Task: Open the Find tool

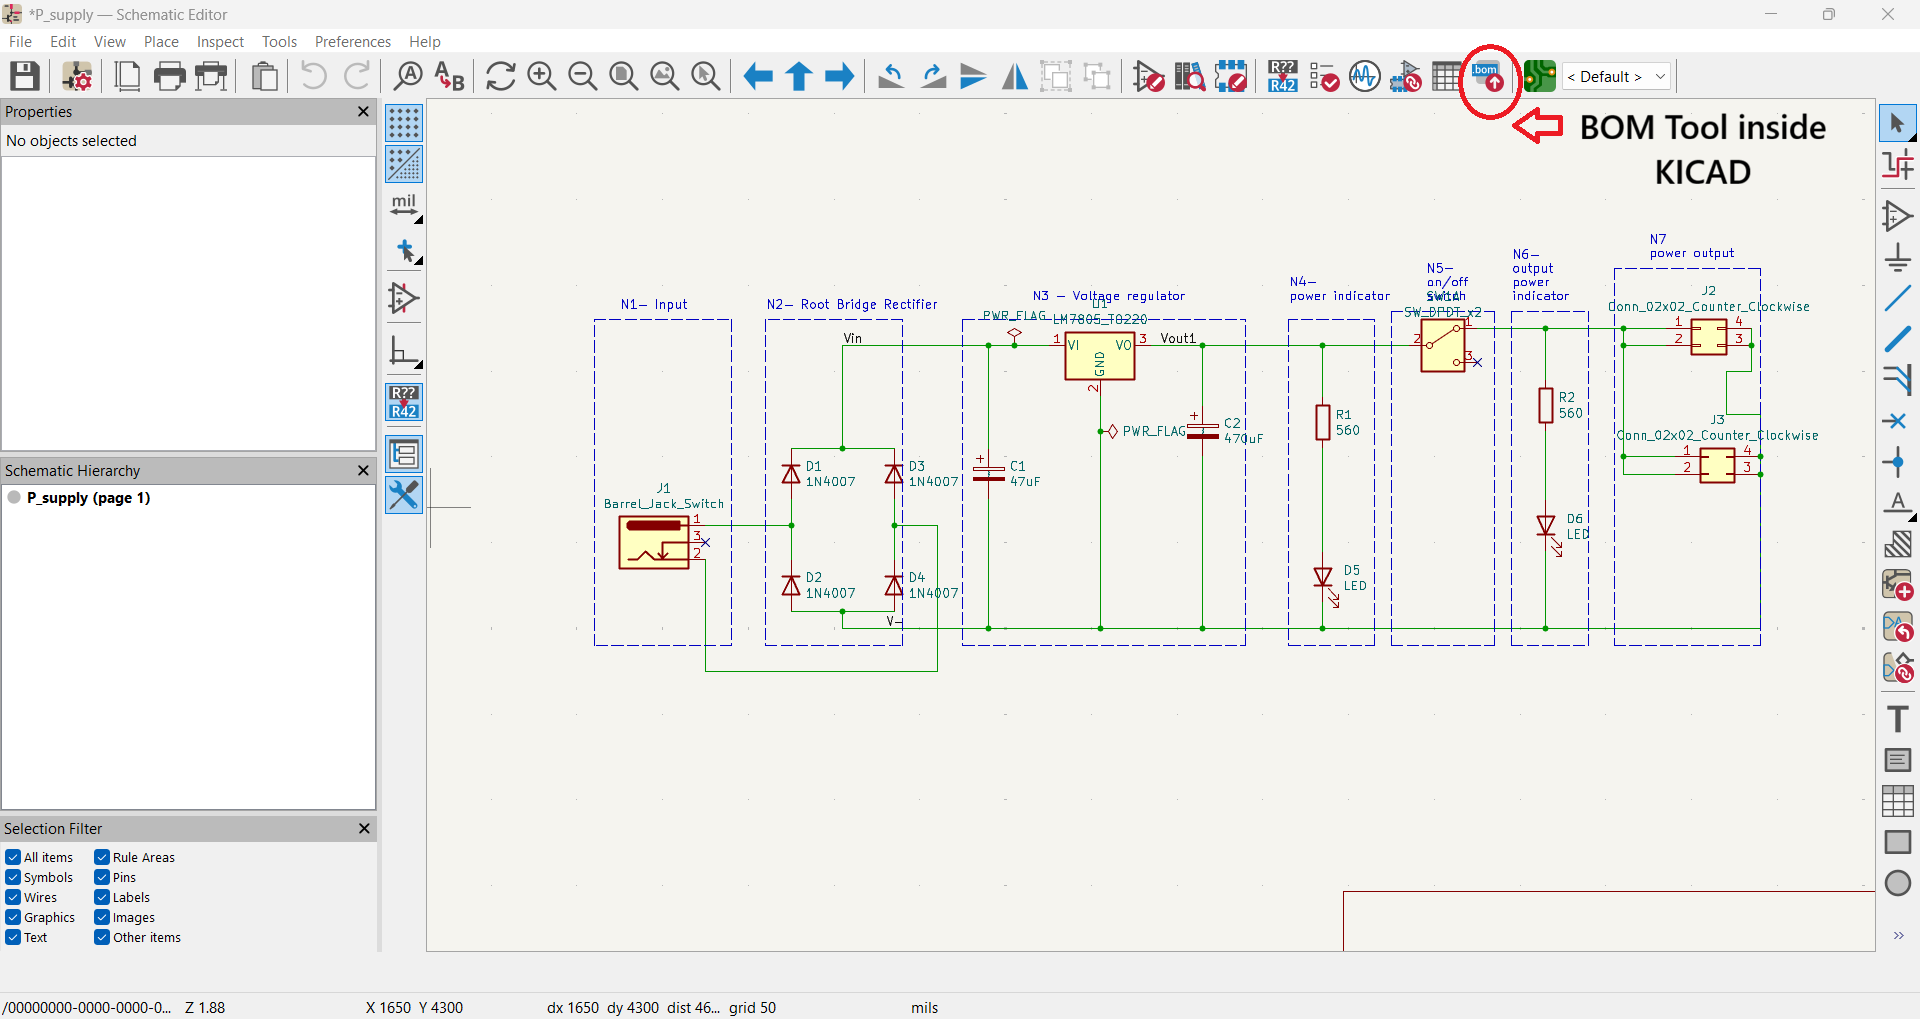Action: 408,76
